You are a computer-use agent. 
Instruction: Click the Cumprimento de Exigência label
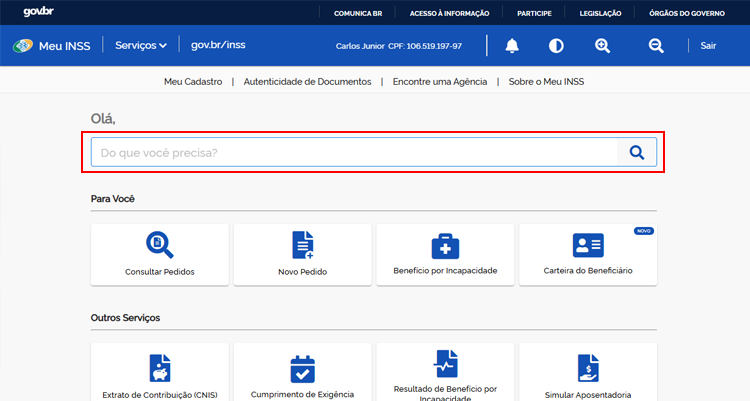pos(303,395)
